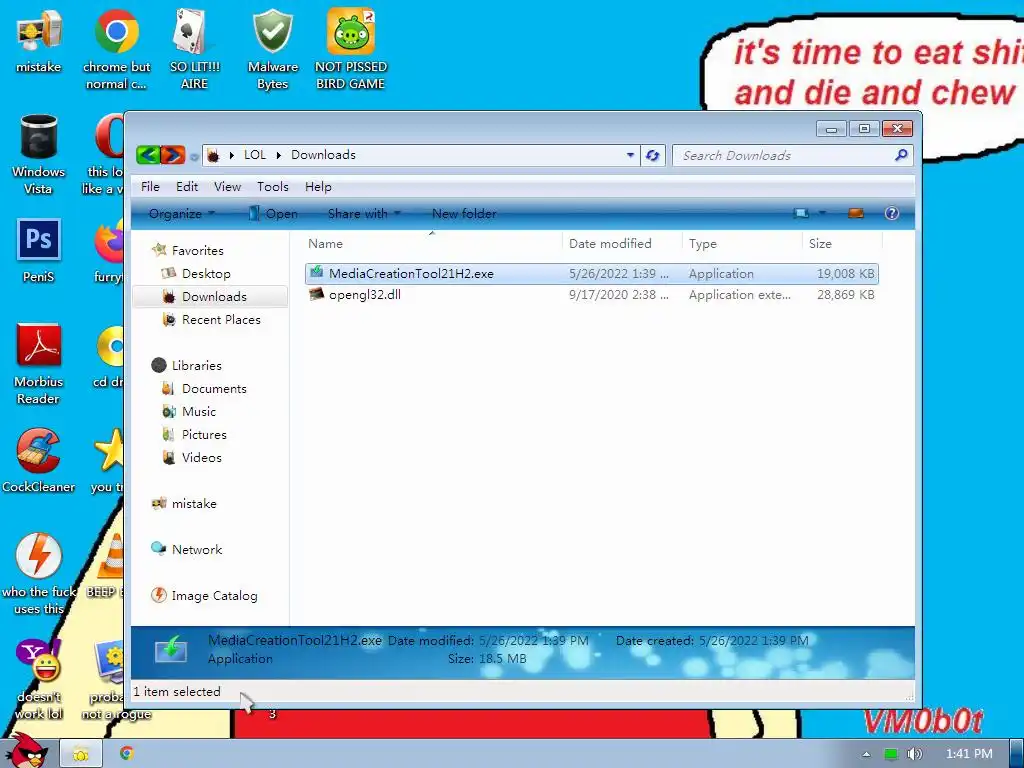1024x768 pixels.
Task: Select Music library
Action: [x=199, y=411]
